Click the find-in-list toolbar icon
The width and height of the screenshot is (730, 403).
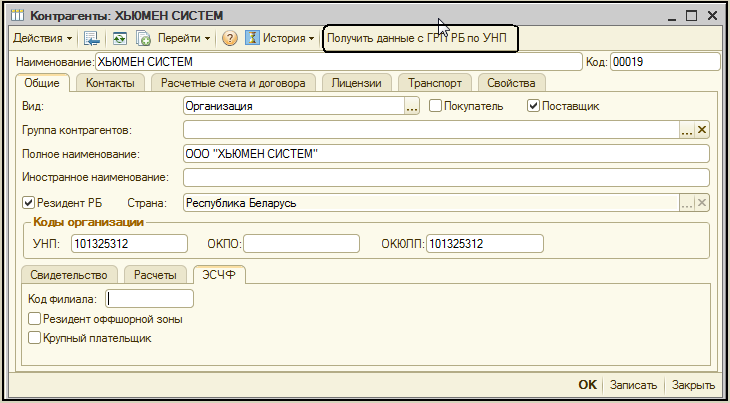[x=92, y=39]
